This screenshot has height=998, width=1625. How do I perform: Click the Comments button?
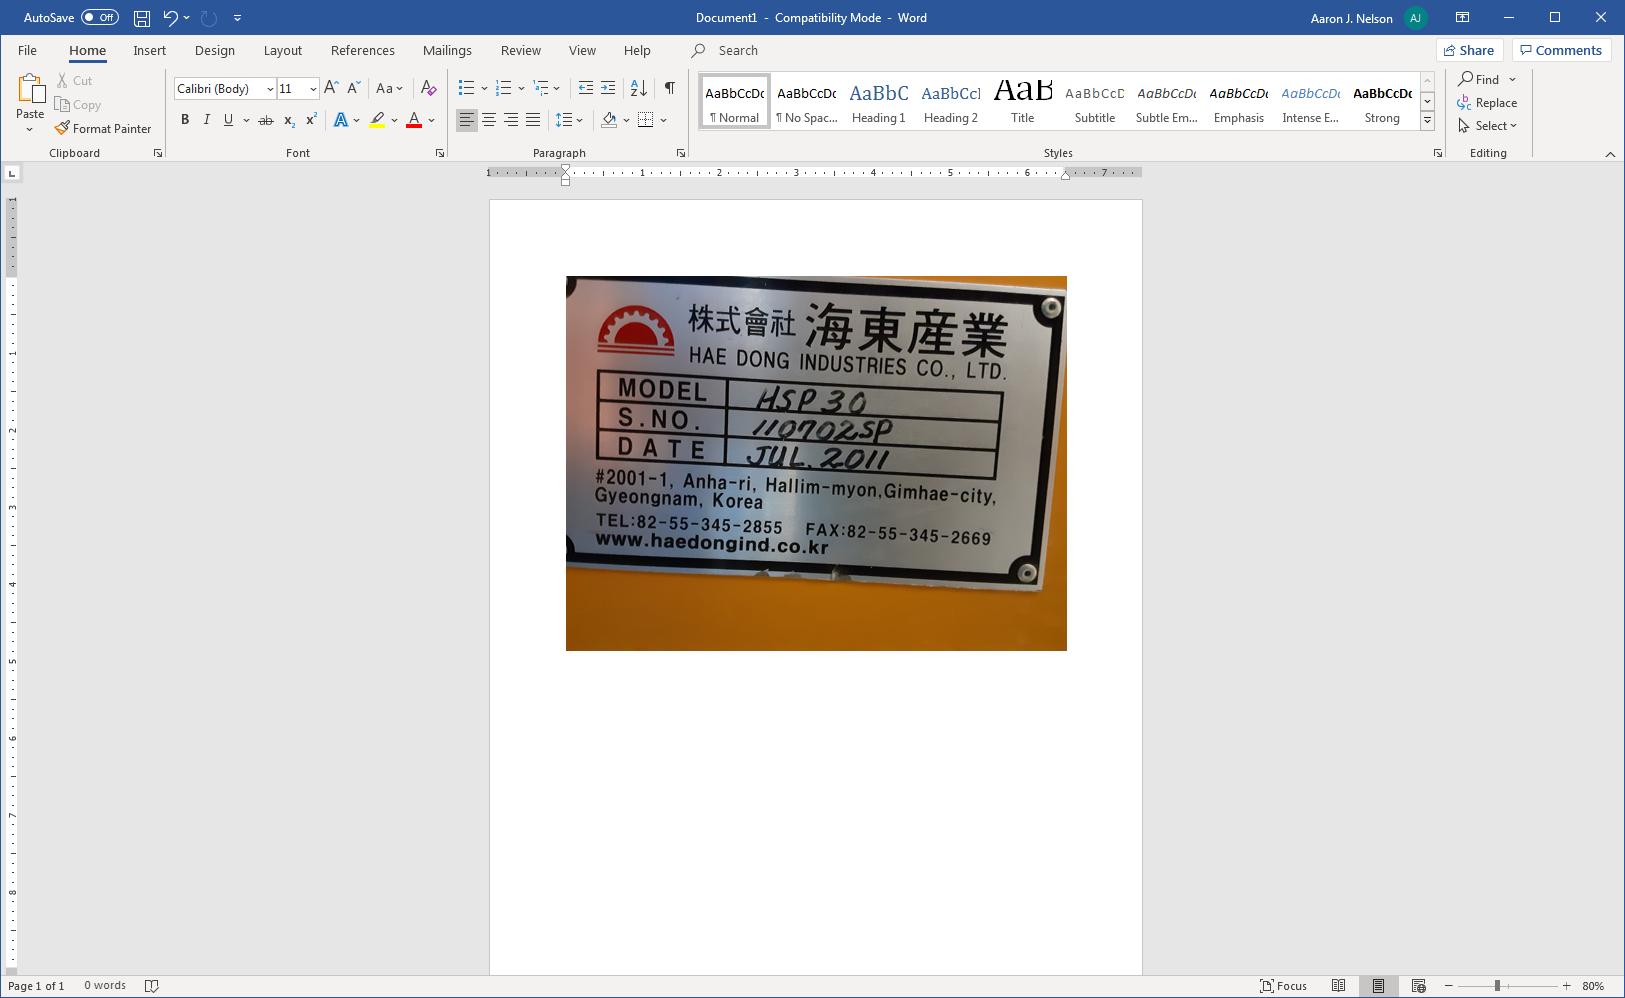click(x=1560, y=50)
